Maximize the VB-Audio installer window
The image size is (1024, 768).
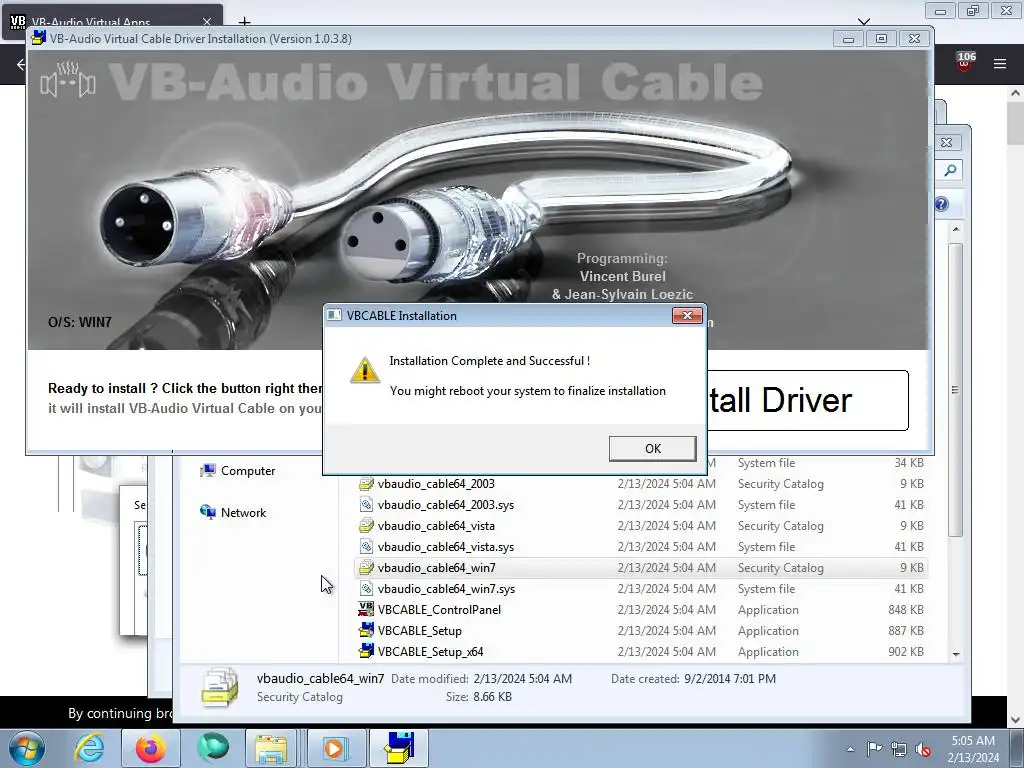point(881,39)
